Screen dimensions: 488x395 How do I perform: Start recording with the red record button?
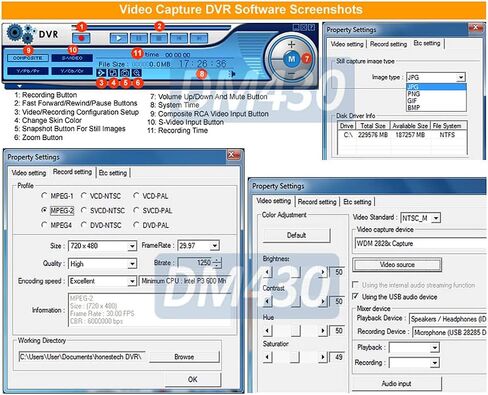(81, 38)
